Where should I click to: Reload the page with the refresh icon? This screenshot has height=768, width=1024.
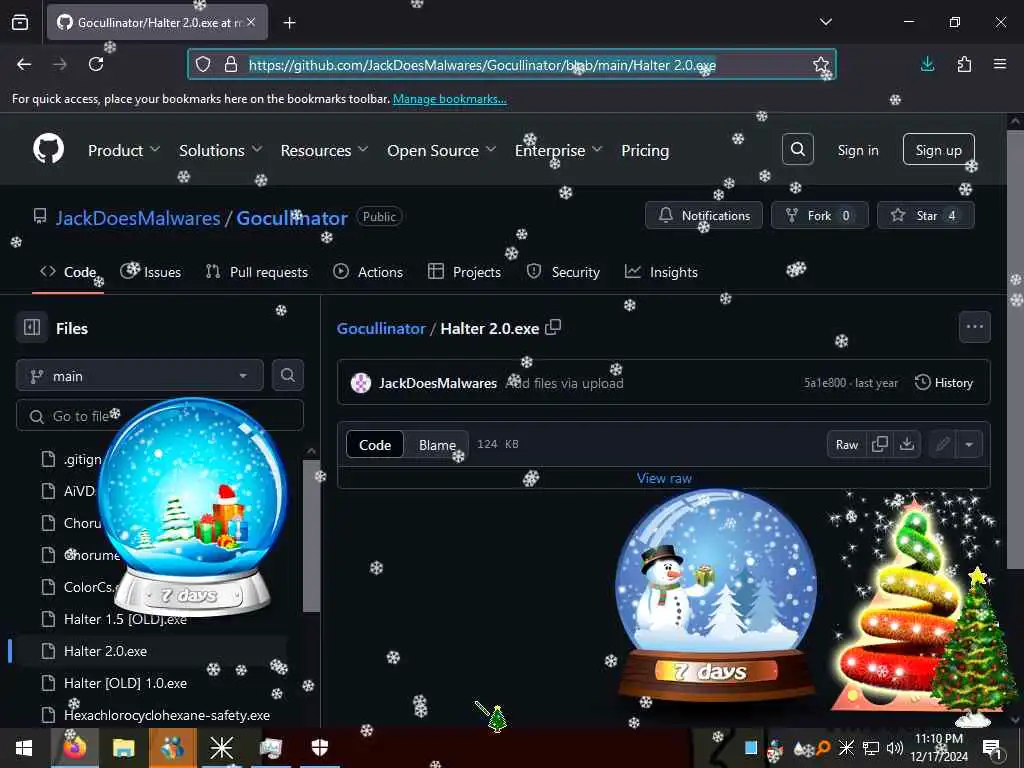(x=96, y=64)
